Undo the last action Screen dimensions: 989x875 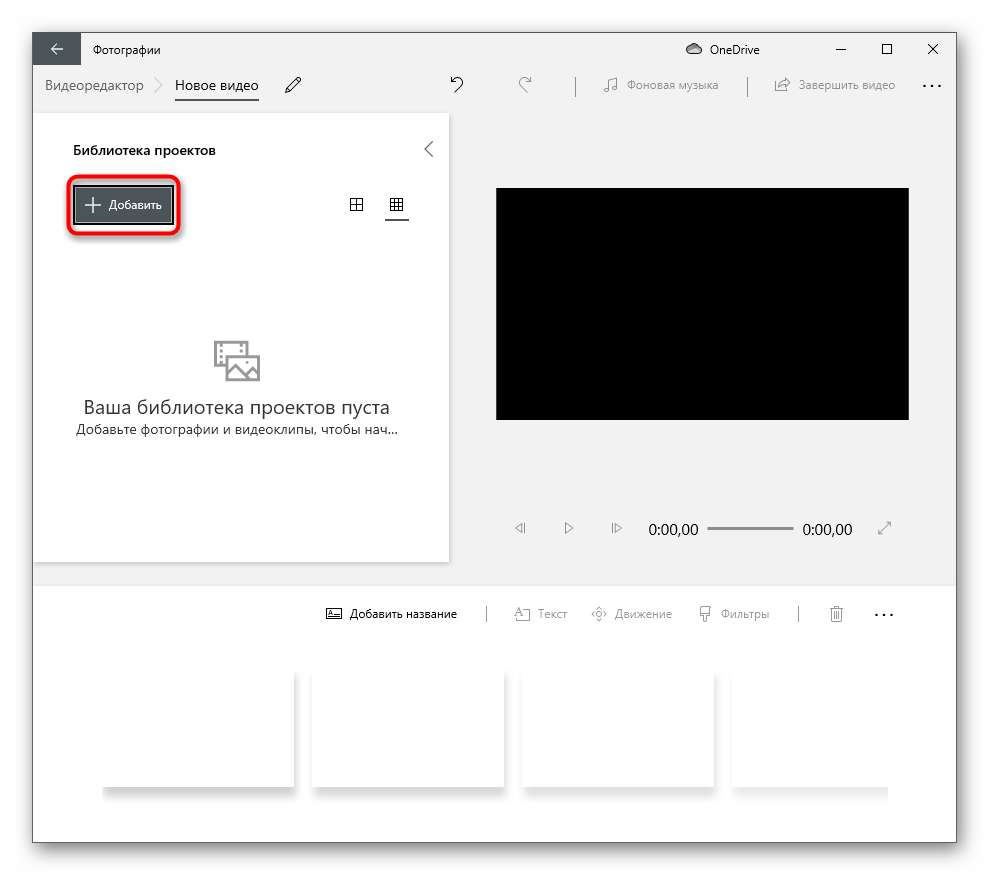(457, 85)
